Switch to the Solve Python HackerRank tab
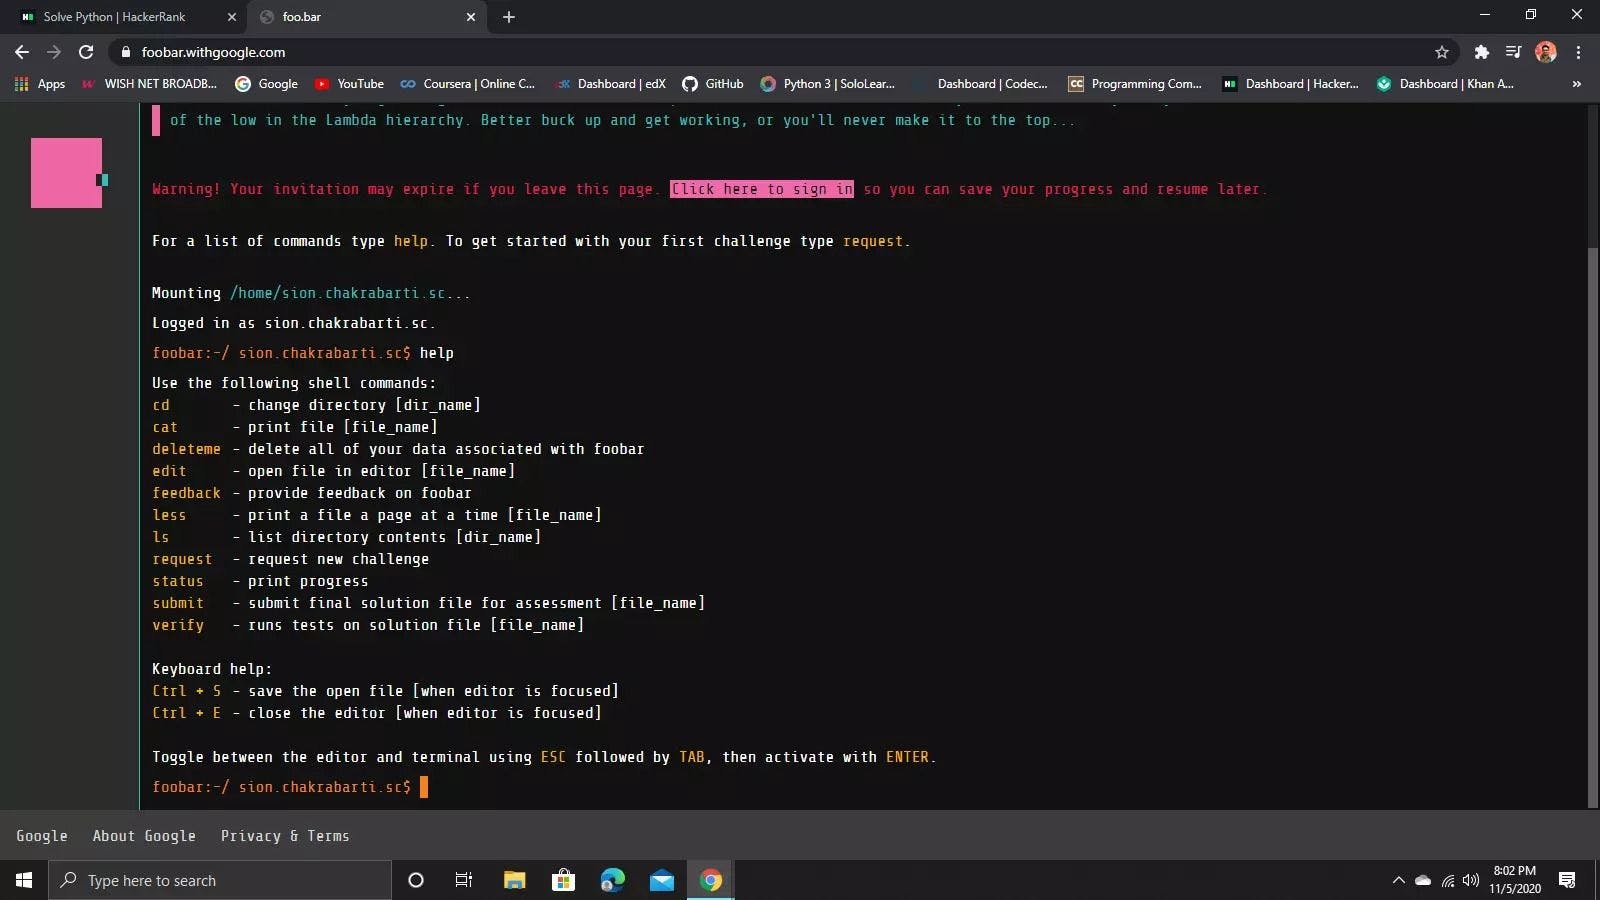Screen dimensions: 1600x900 (115, 17)
